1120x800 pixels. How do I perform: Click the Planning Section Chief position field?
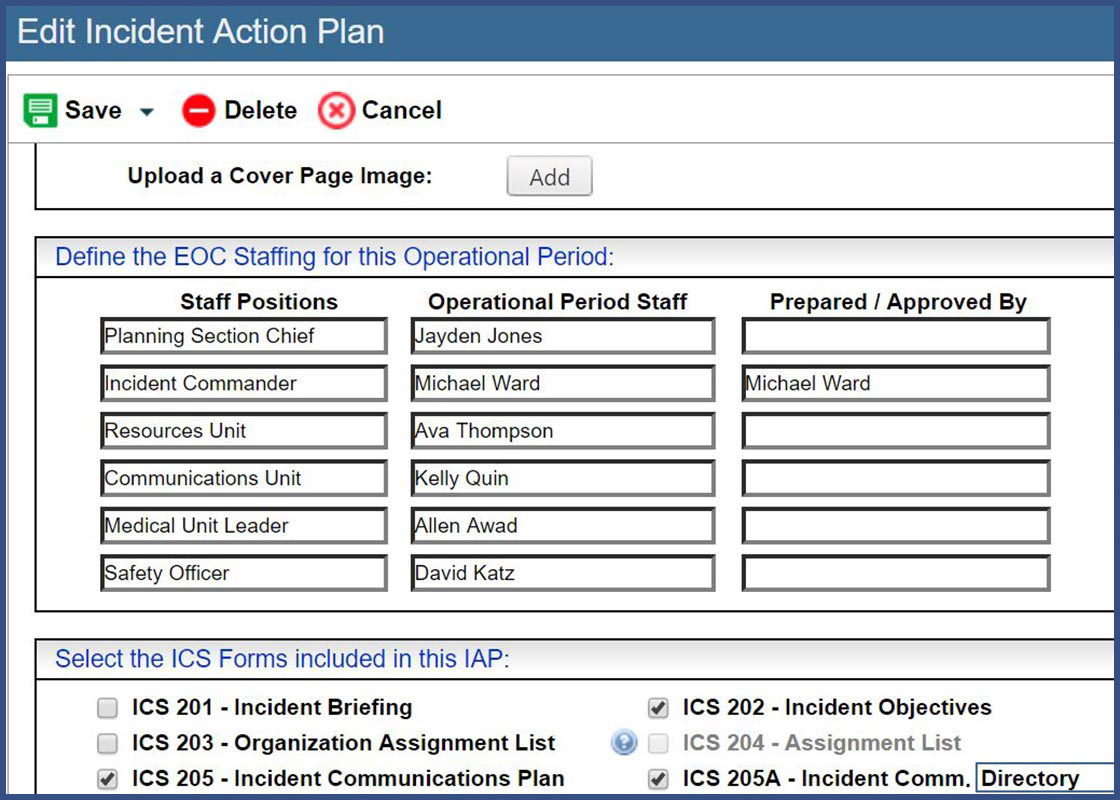click(244, 337)
